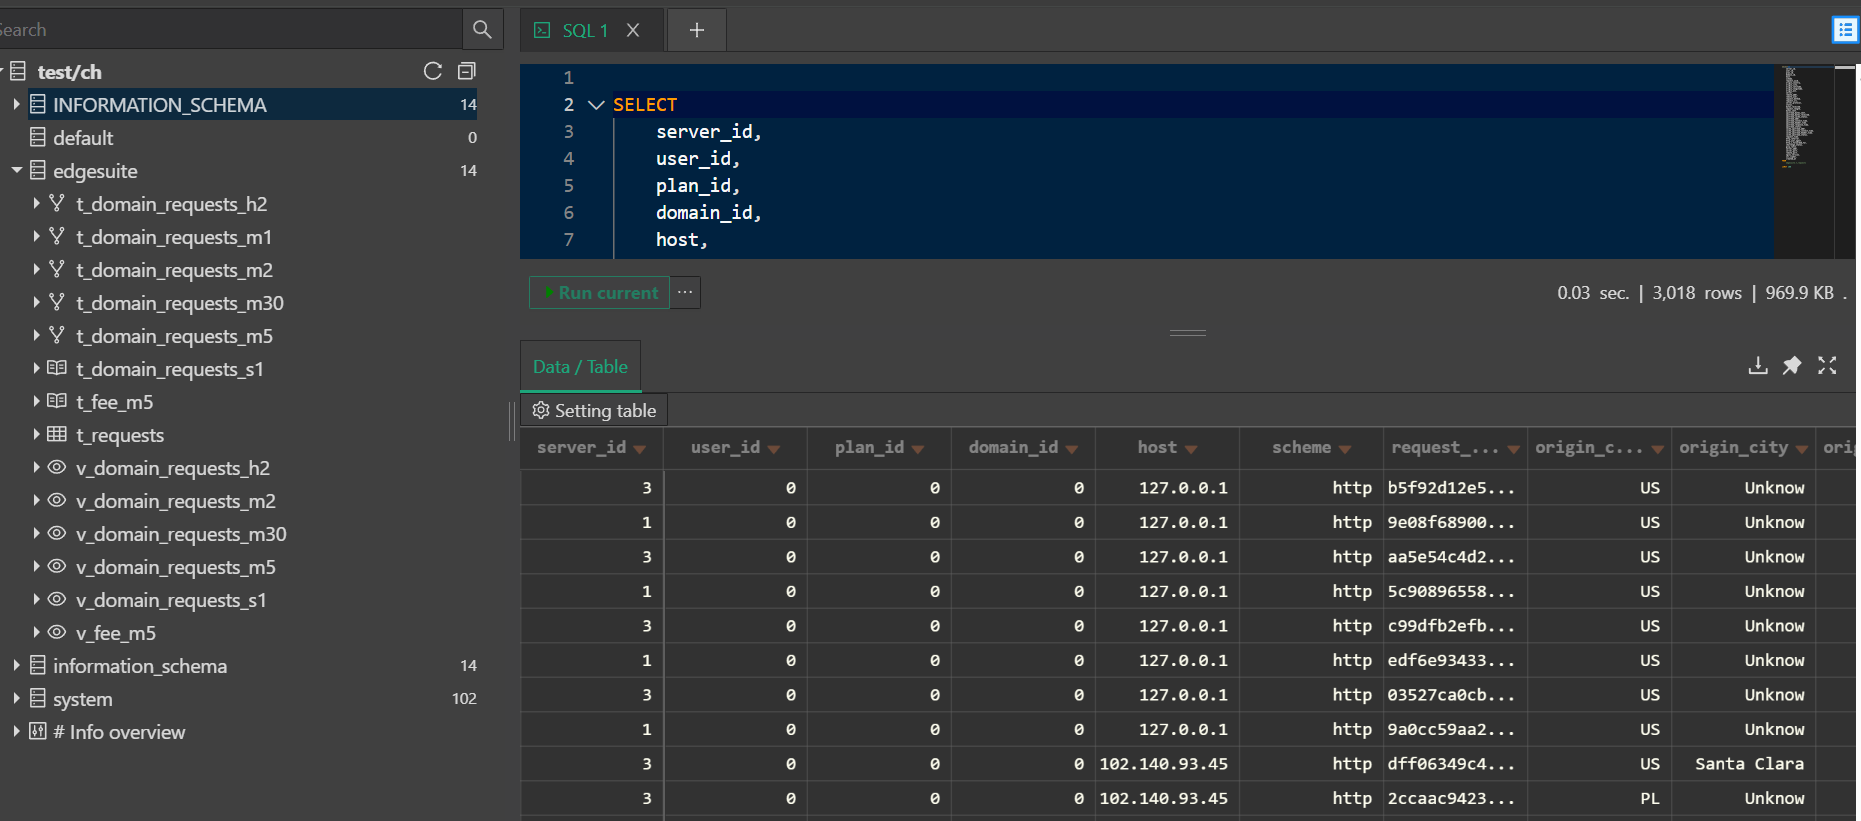Close the SQL 1 tab

pyautogui.click(x=633, y=30)
